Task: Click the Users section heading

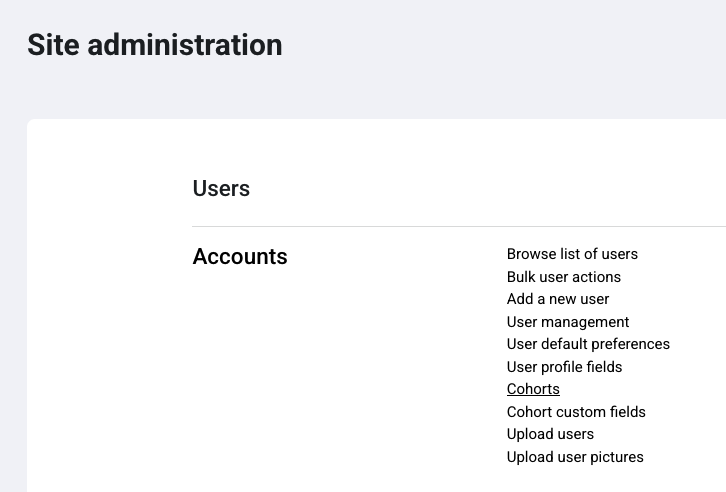Action: point(221,189)
